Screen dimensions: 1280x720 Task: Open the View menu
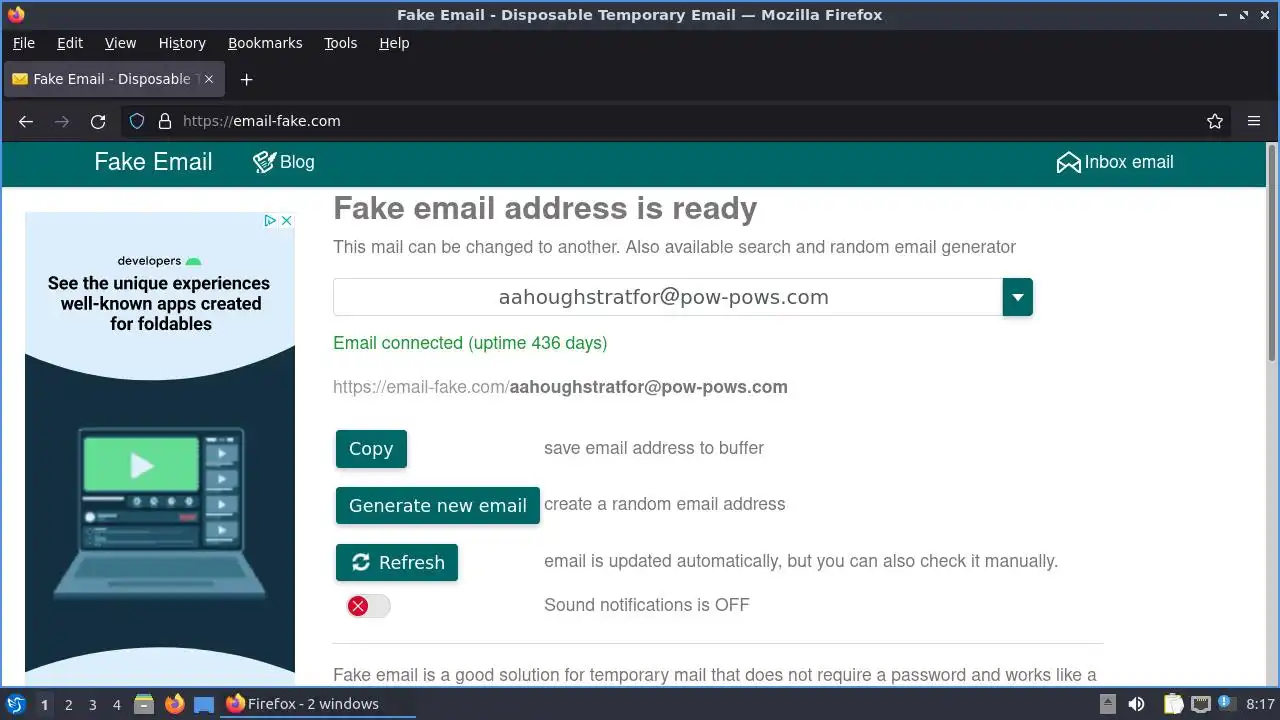coord(120,43)
